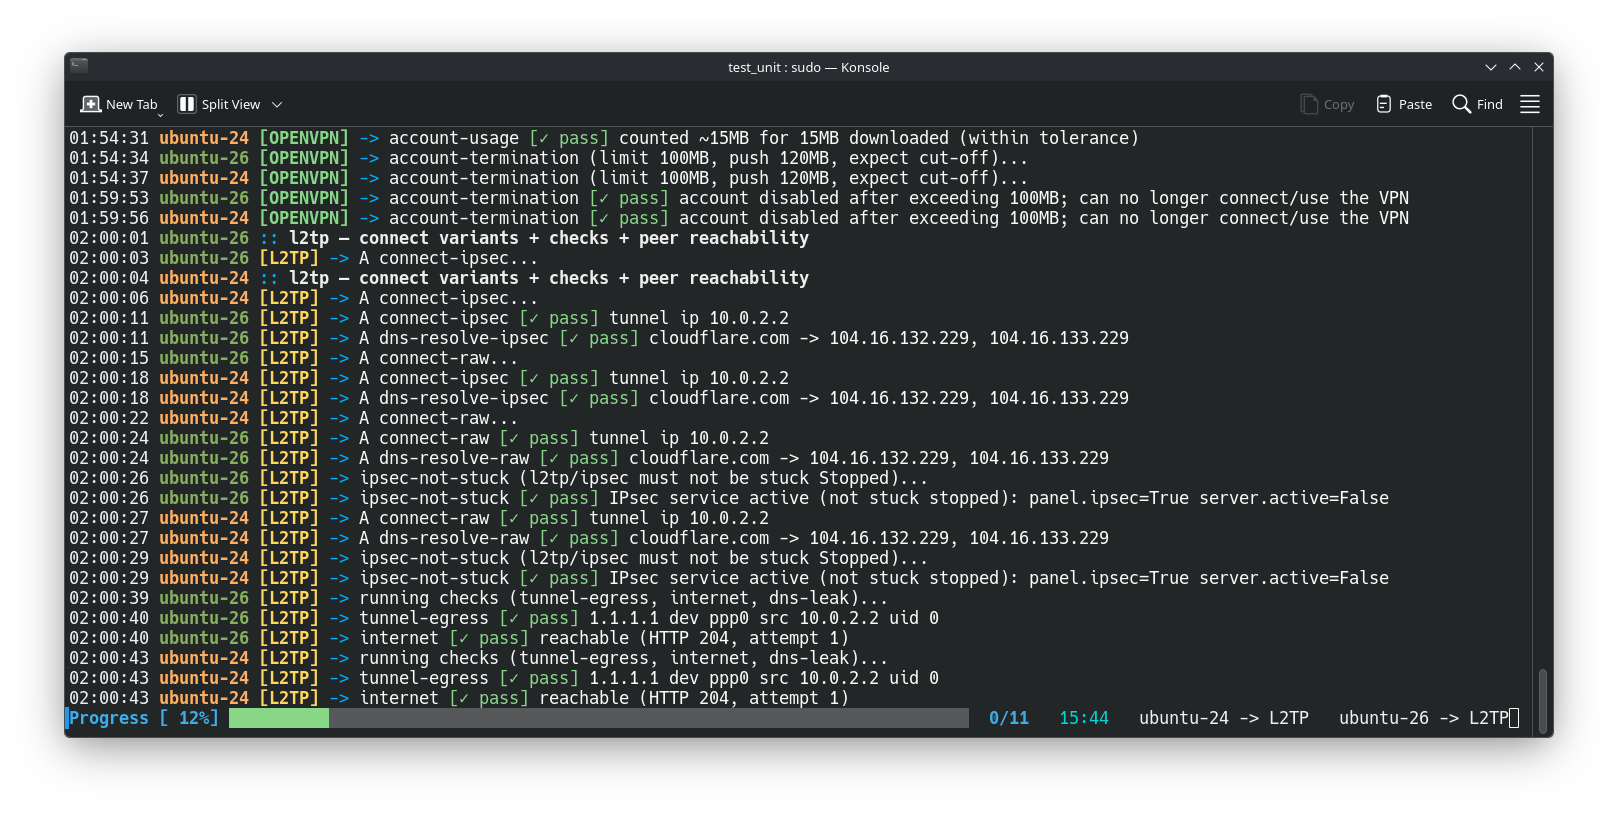
Task: Click the Split View button
Action: click(x=219, y=104)
